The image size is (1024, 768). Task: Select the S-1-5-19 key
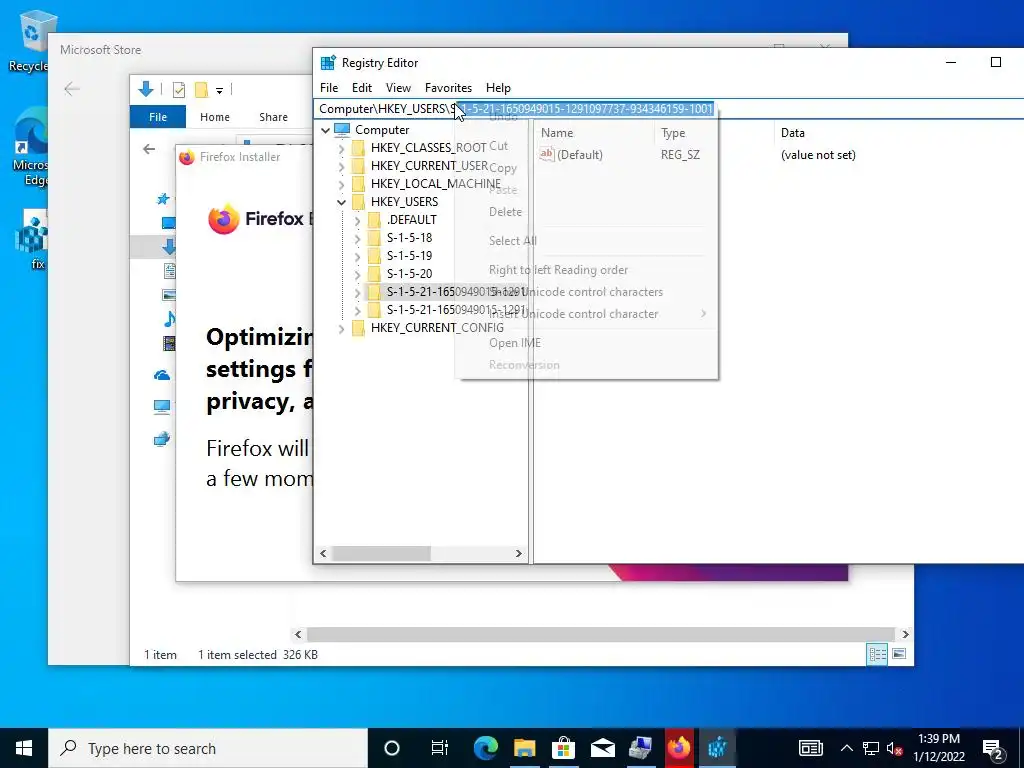tap(409, 256)
